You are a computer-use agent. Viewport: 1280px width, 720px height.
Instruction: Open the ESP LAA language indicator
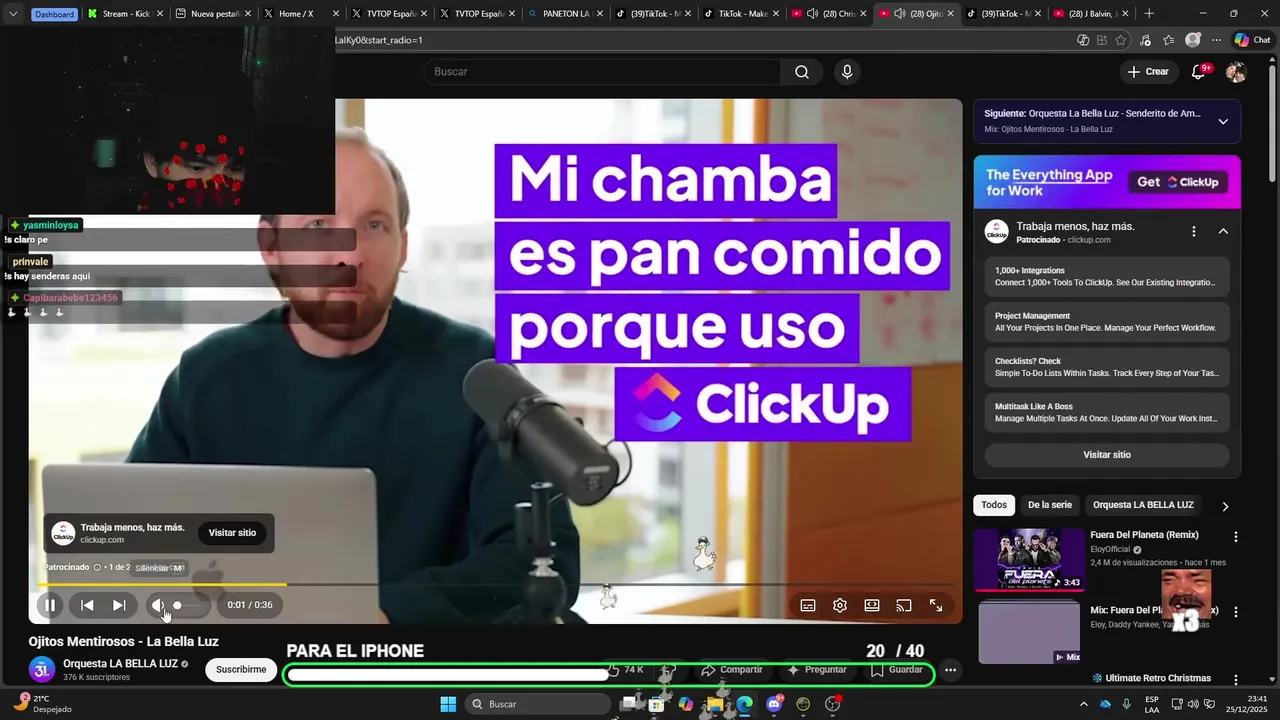click(x=1152, y=704)
